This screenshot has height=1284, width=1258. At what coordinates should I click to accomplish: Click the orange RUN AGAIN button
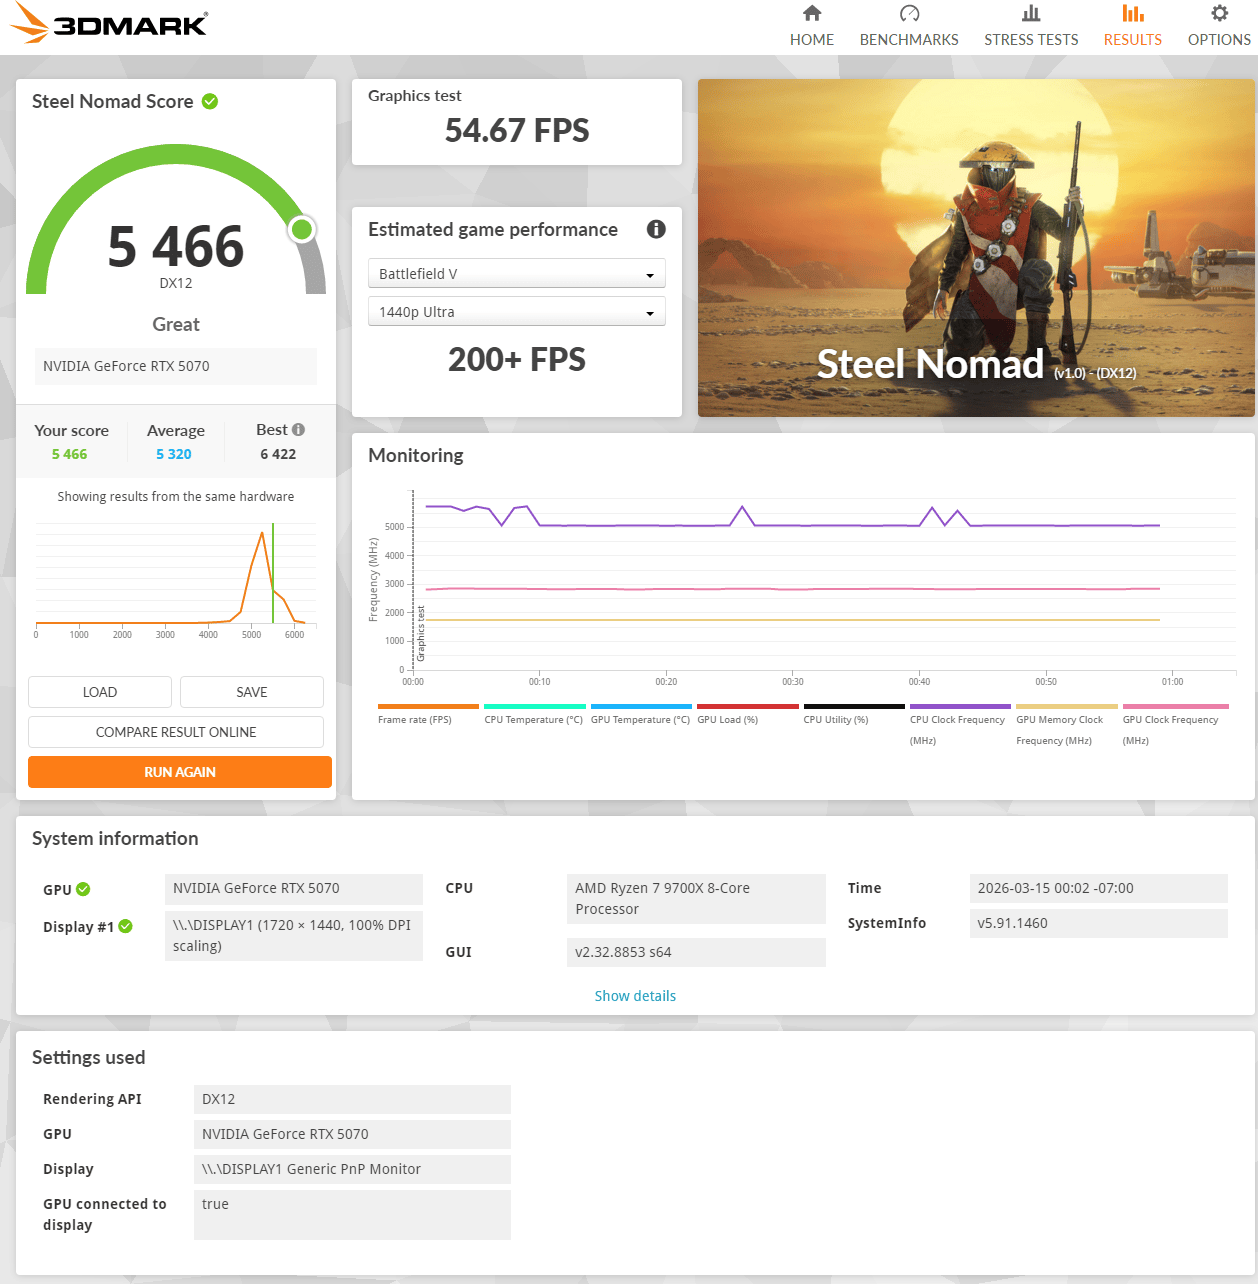[x=180, y=772]
